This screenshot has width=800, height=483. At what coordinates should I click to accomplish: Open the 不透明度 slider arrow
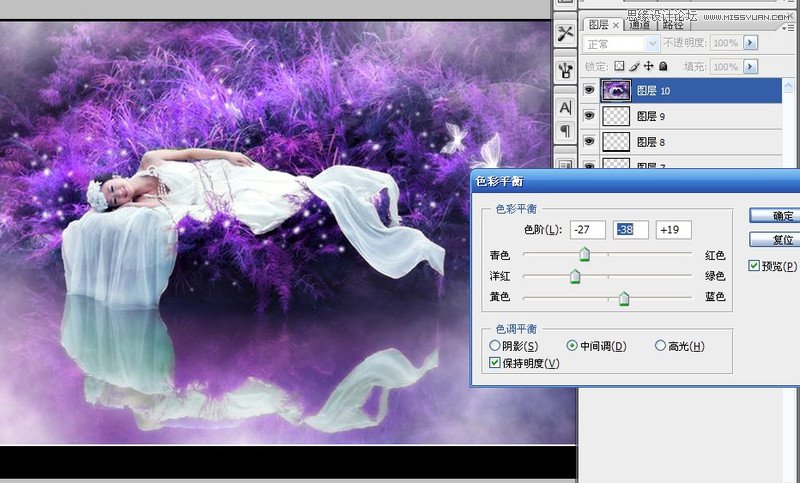tap(750, 43)
